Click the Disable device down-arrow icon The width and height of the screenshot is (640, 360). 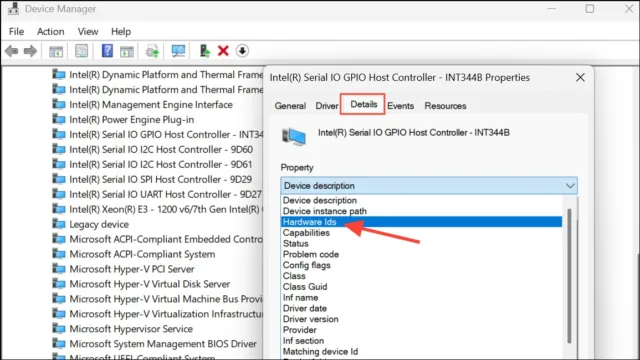tap(242, 51)
